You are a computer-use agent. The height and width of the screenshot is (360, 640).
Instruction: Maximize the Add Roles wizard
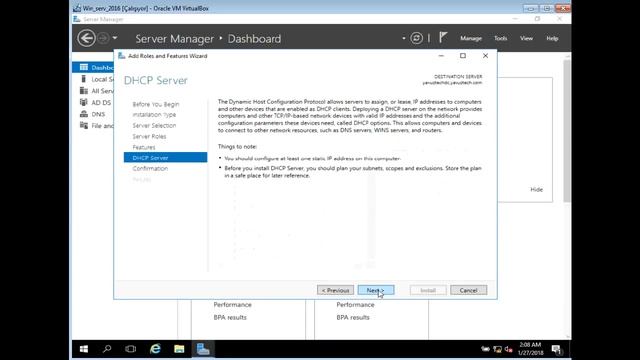pos(462,56)
